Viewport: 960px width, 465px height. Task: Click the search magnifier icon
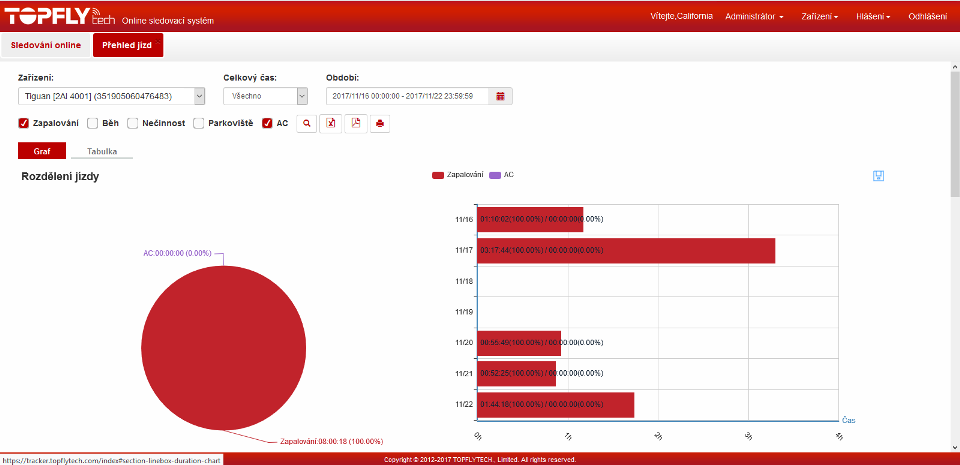pos(307,124)
